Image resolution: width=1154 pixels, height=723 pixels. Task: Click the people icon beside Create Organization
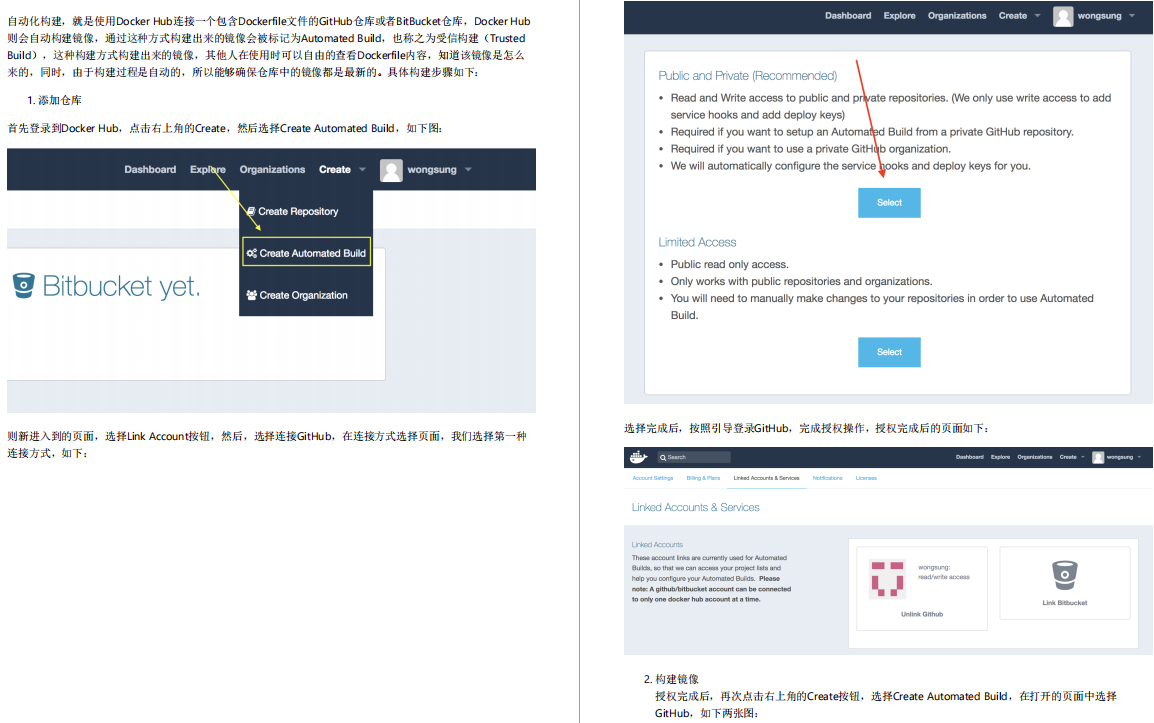point(252,295)
